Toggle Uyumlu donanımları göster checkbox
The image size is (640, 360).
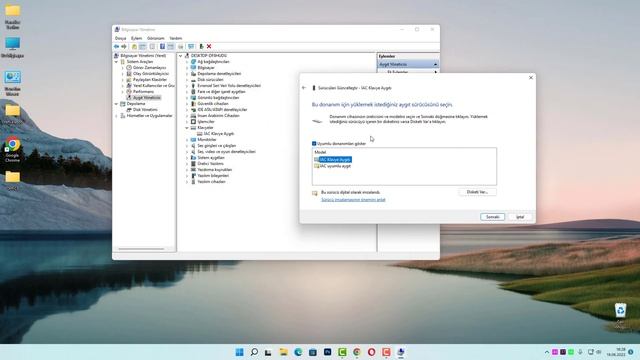point(314,144)
